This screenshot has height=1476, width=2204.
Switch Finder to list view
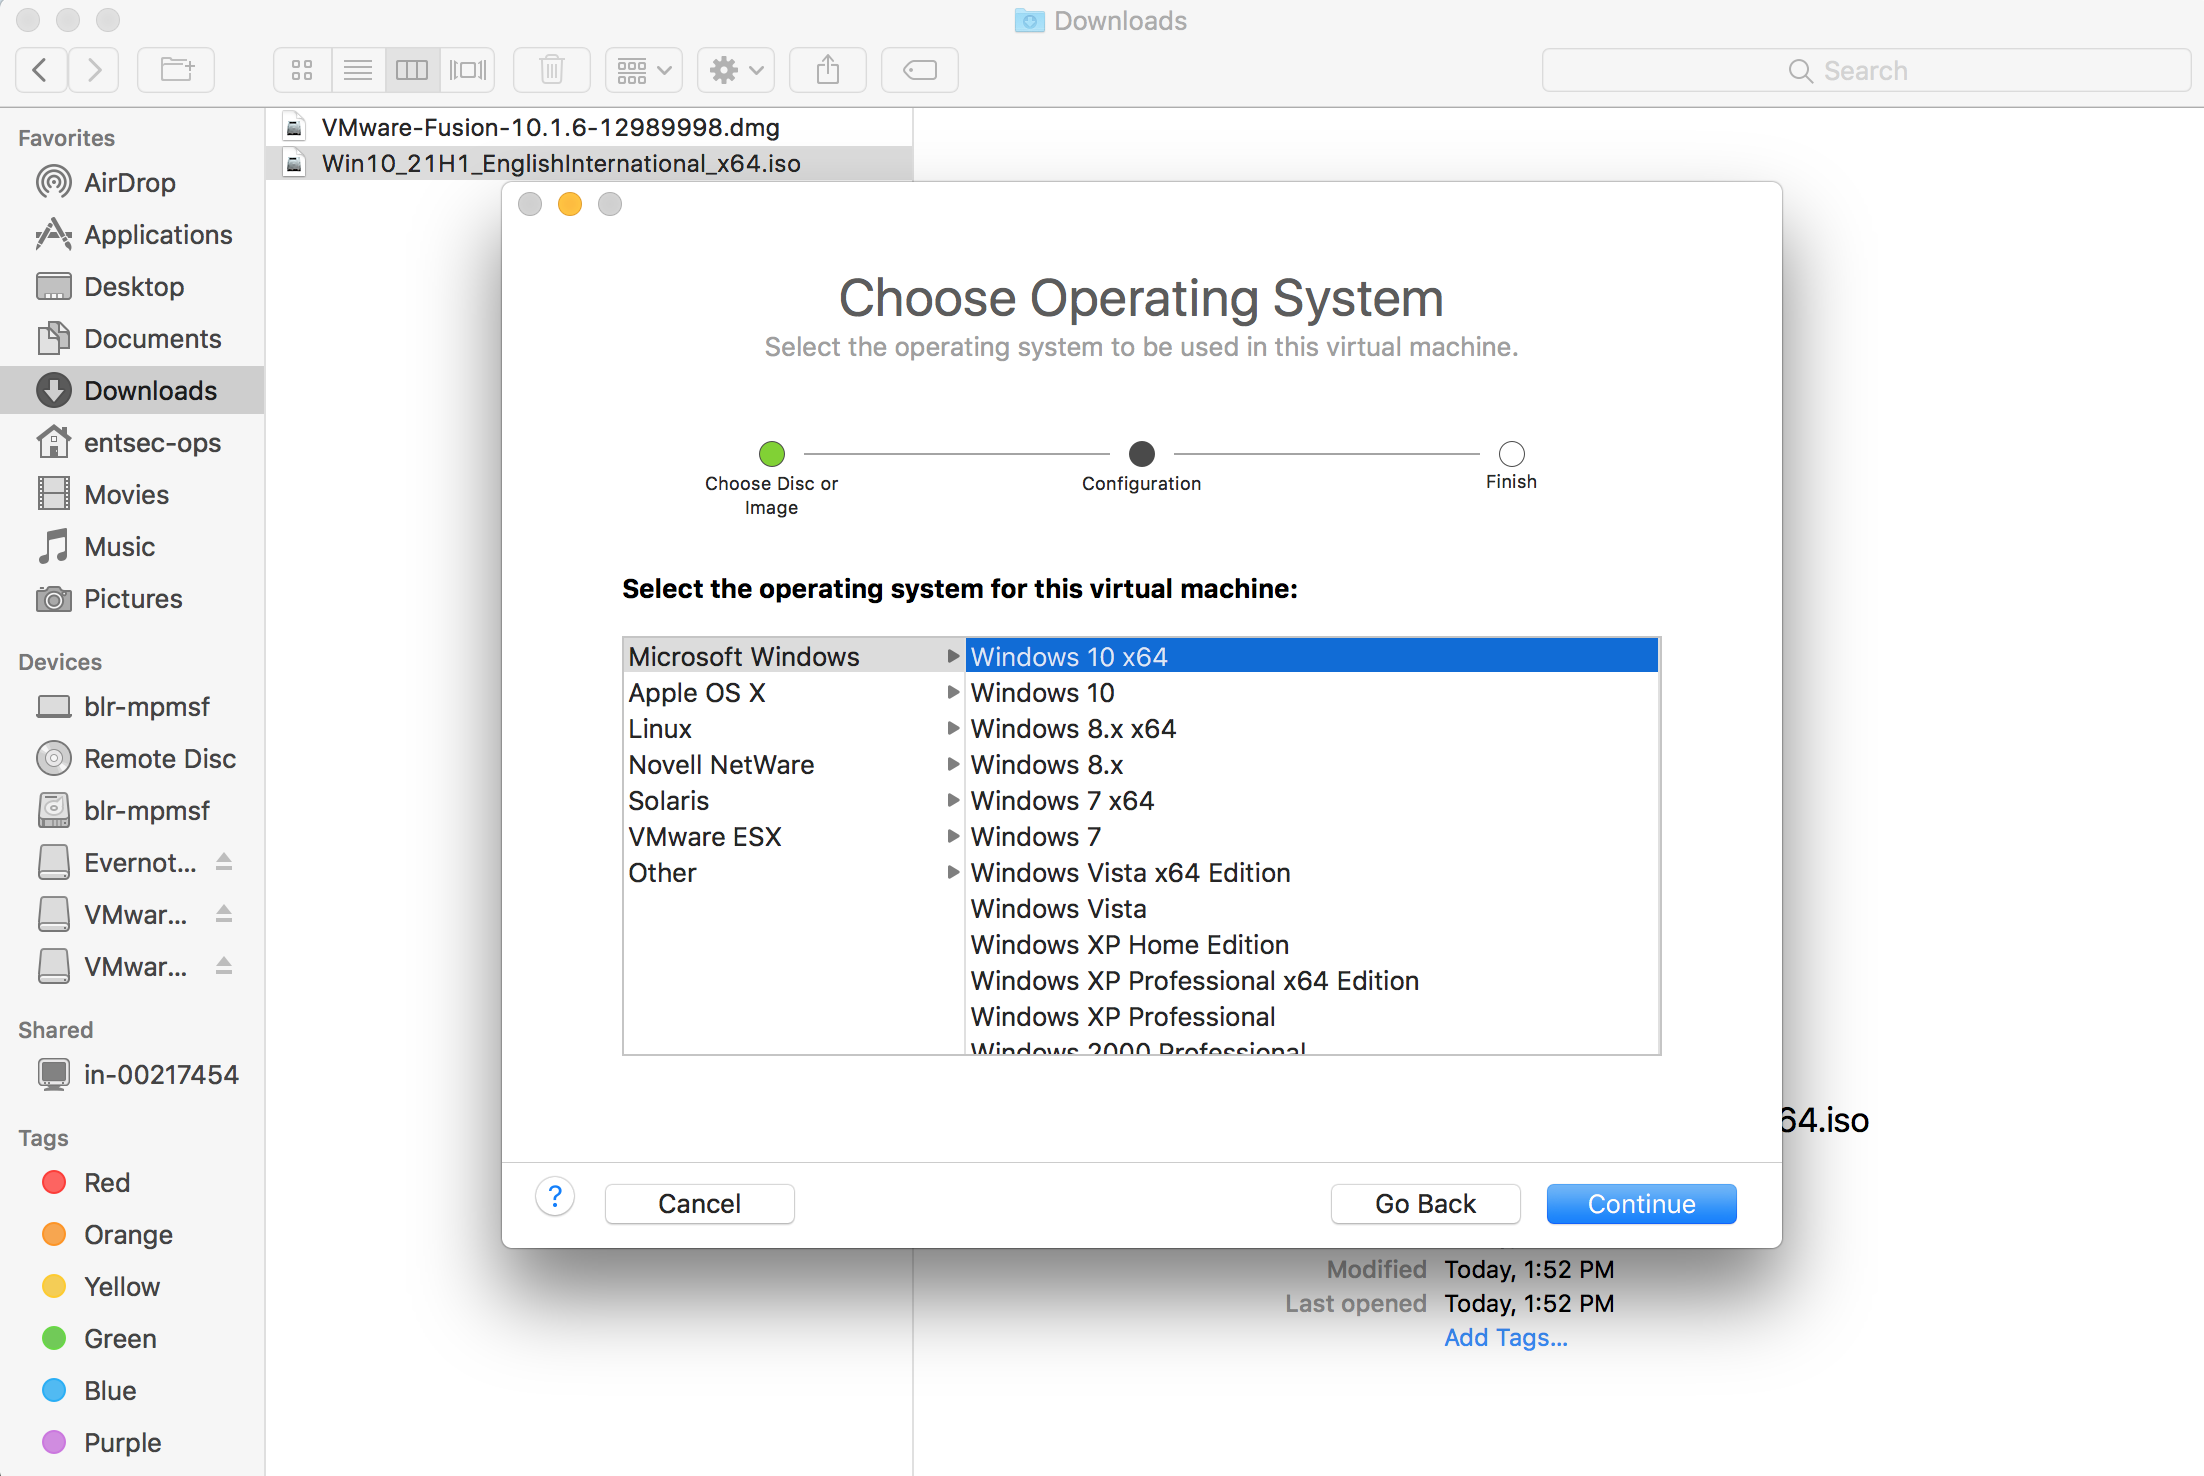pos(358,70)
